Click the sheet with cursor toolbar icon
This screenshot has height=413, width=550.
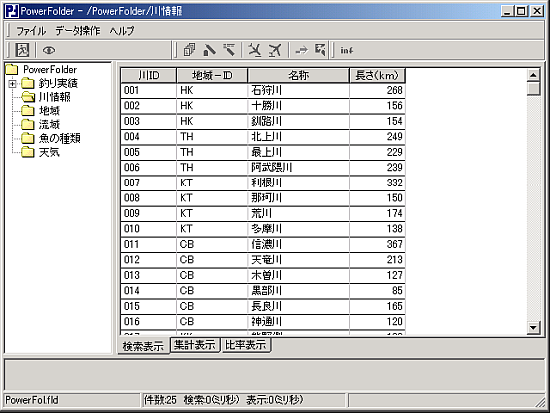pyautogui.click(x=320, y=50)
